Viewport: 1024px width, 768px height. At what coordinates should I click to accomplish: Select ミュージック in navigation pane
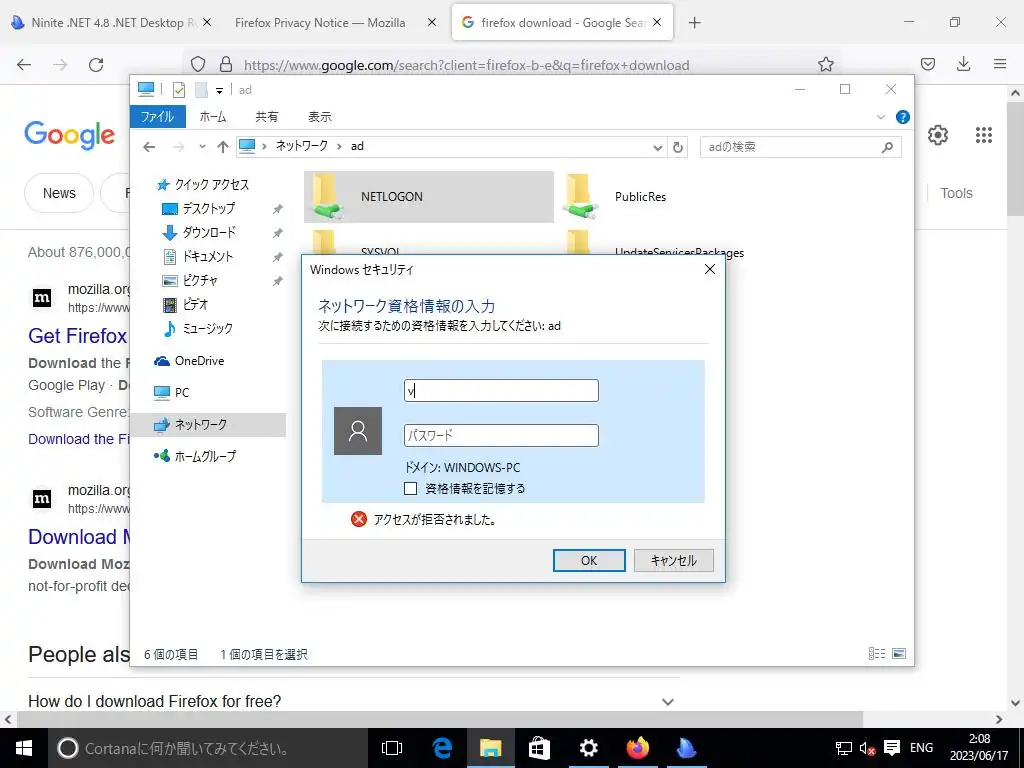point(206,328)
